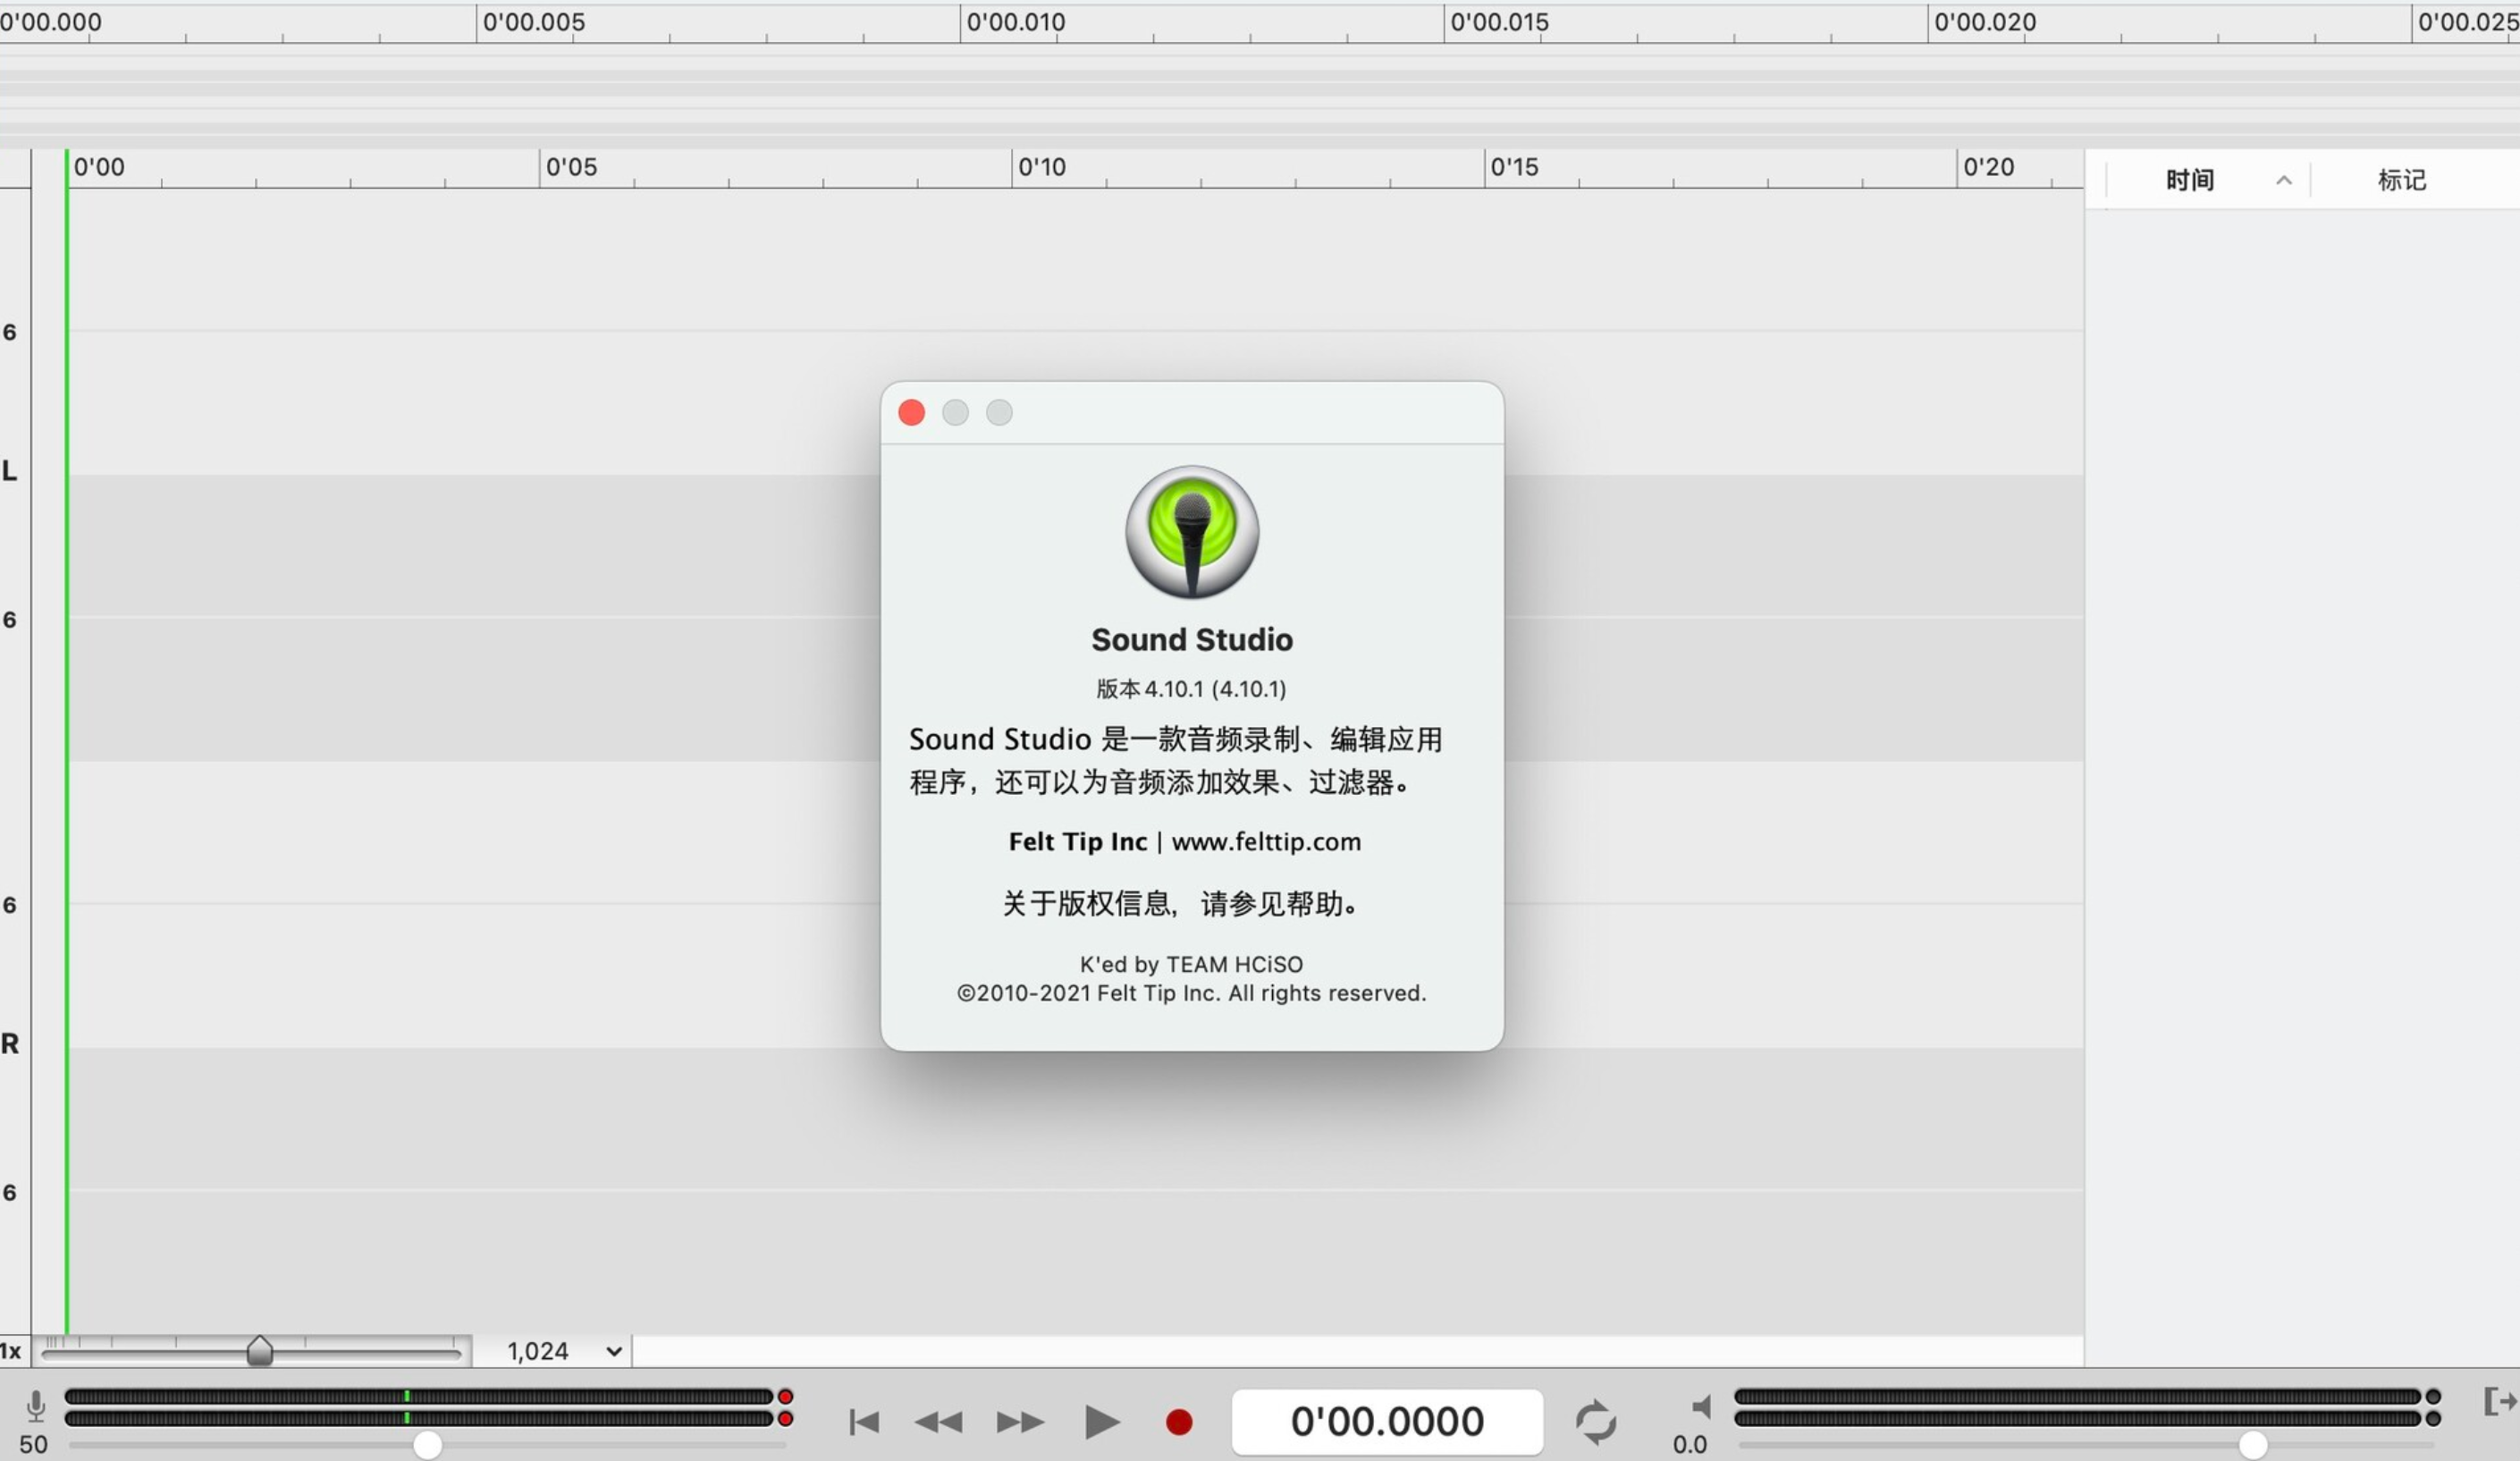
Task: Click the output level value 0.0
Action: pos(1690,1445)
